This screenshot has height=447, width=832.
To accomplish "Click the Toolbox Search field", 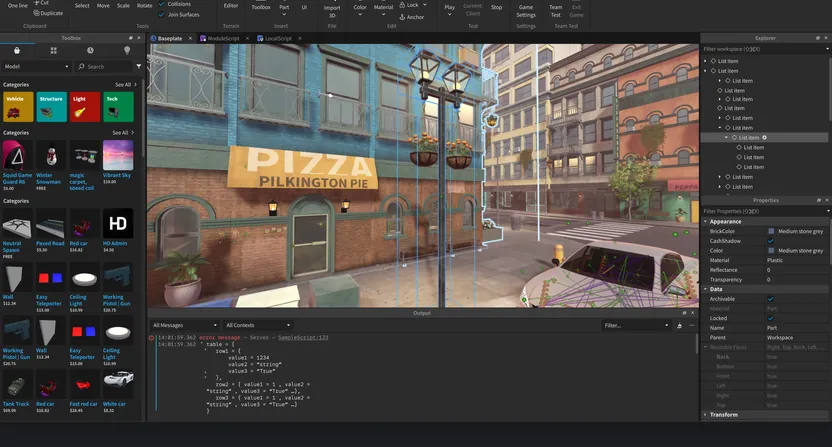I will point(104,66).
